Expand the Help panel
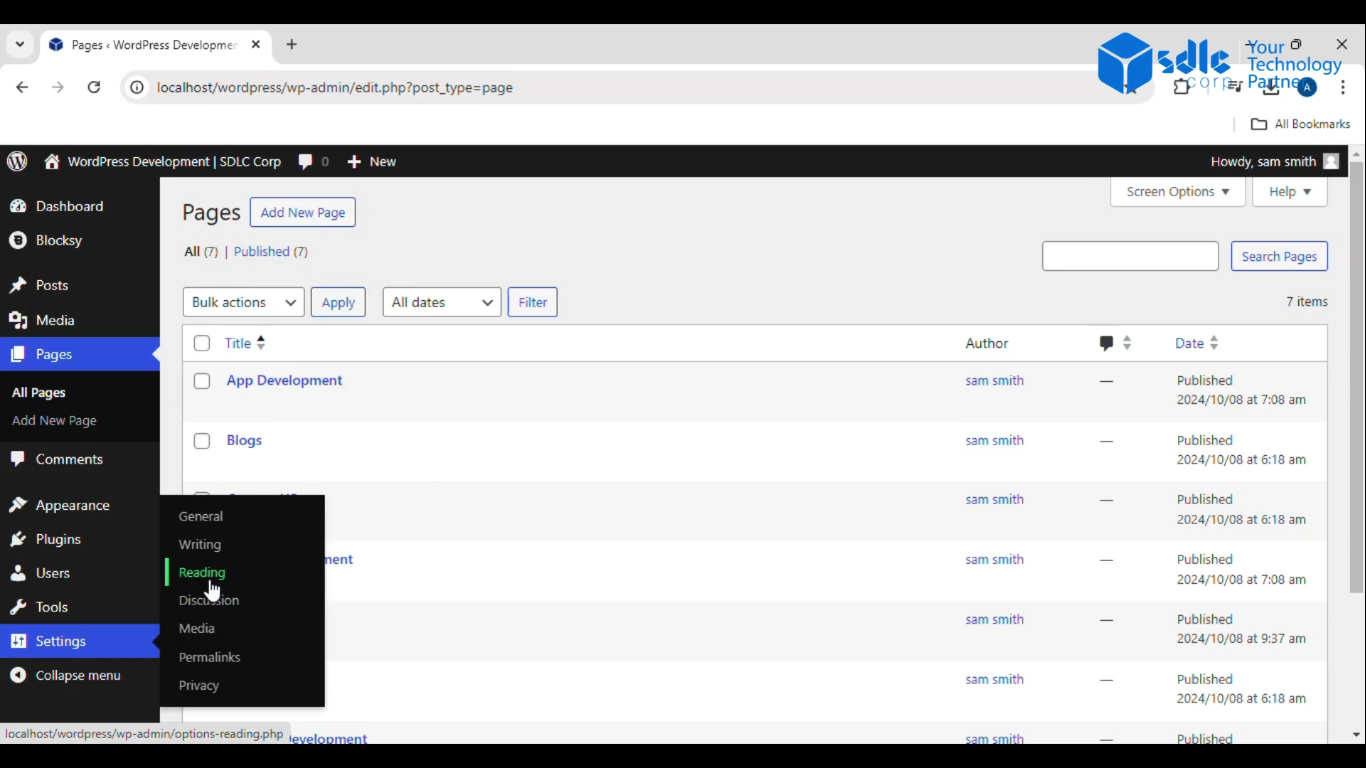 coord(1290,191)
